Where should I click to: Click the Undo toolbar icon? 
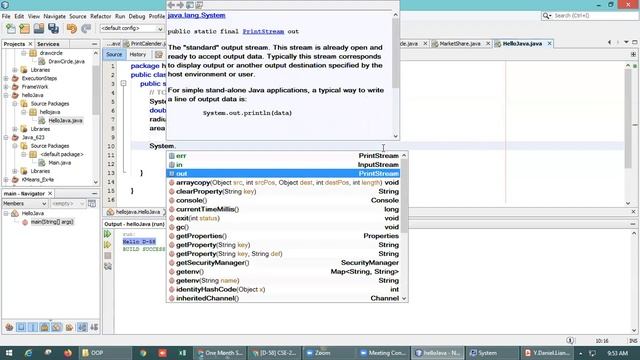tap(72, 29)
